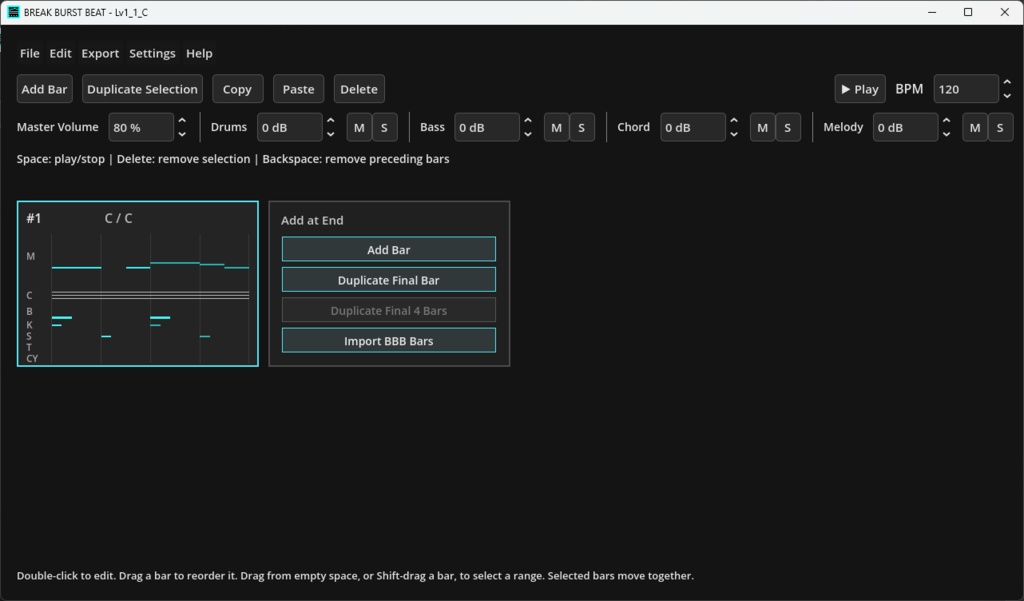
Task: Start playback with the Play button
Action: click(860, 89)
